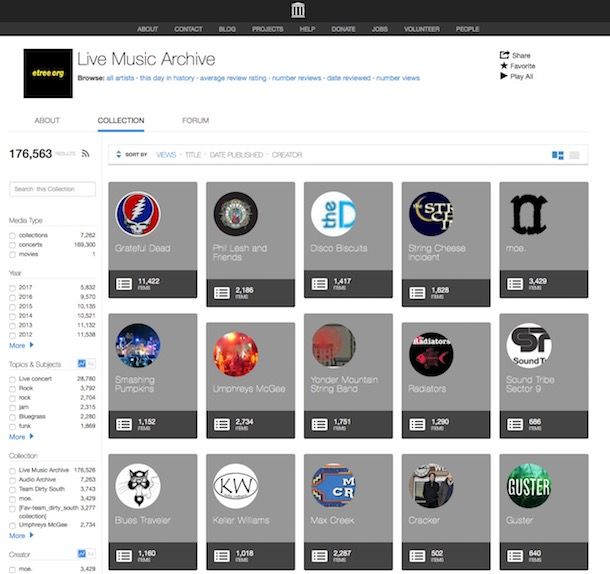Check the Team Dirty South collection filter

pos(12,490)
